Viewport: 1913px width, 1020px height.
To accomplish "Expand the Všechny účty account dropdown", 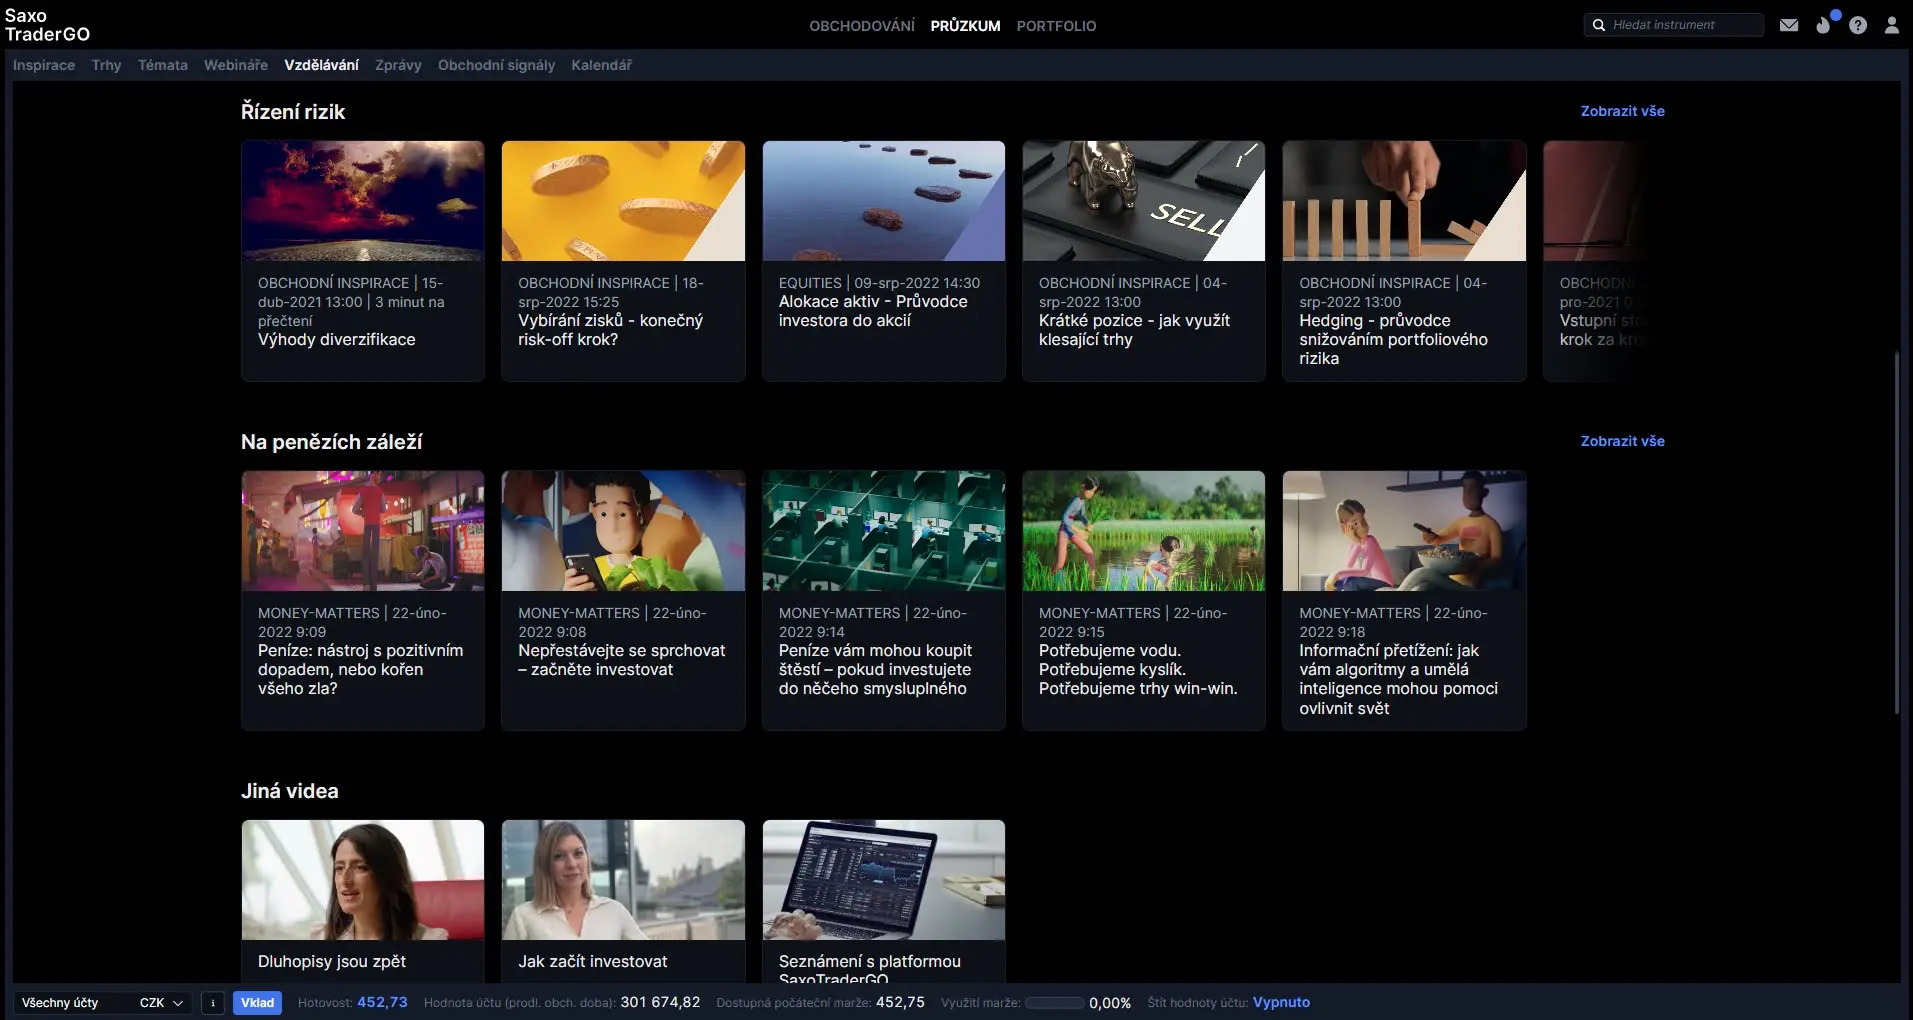I will (102, 1003).
